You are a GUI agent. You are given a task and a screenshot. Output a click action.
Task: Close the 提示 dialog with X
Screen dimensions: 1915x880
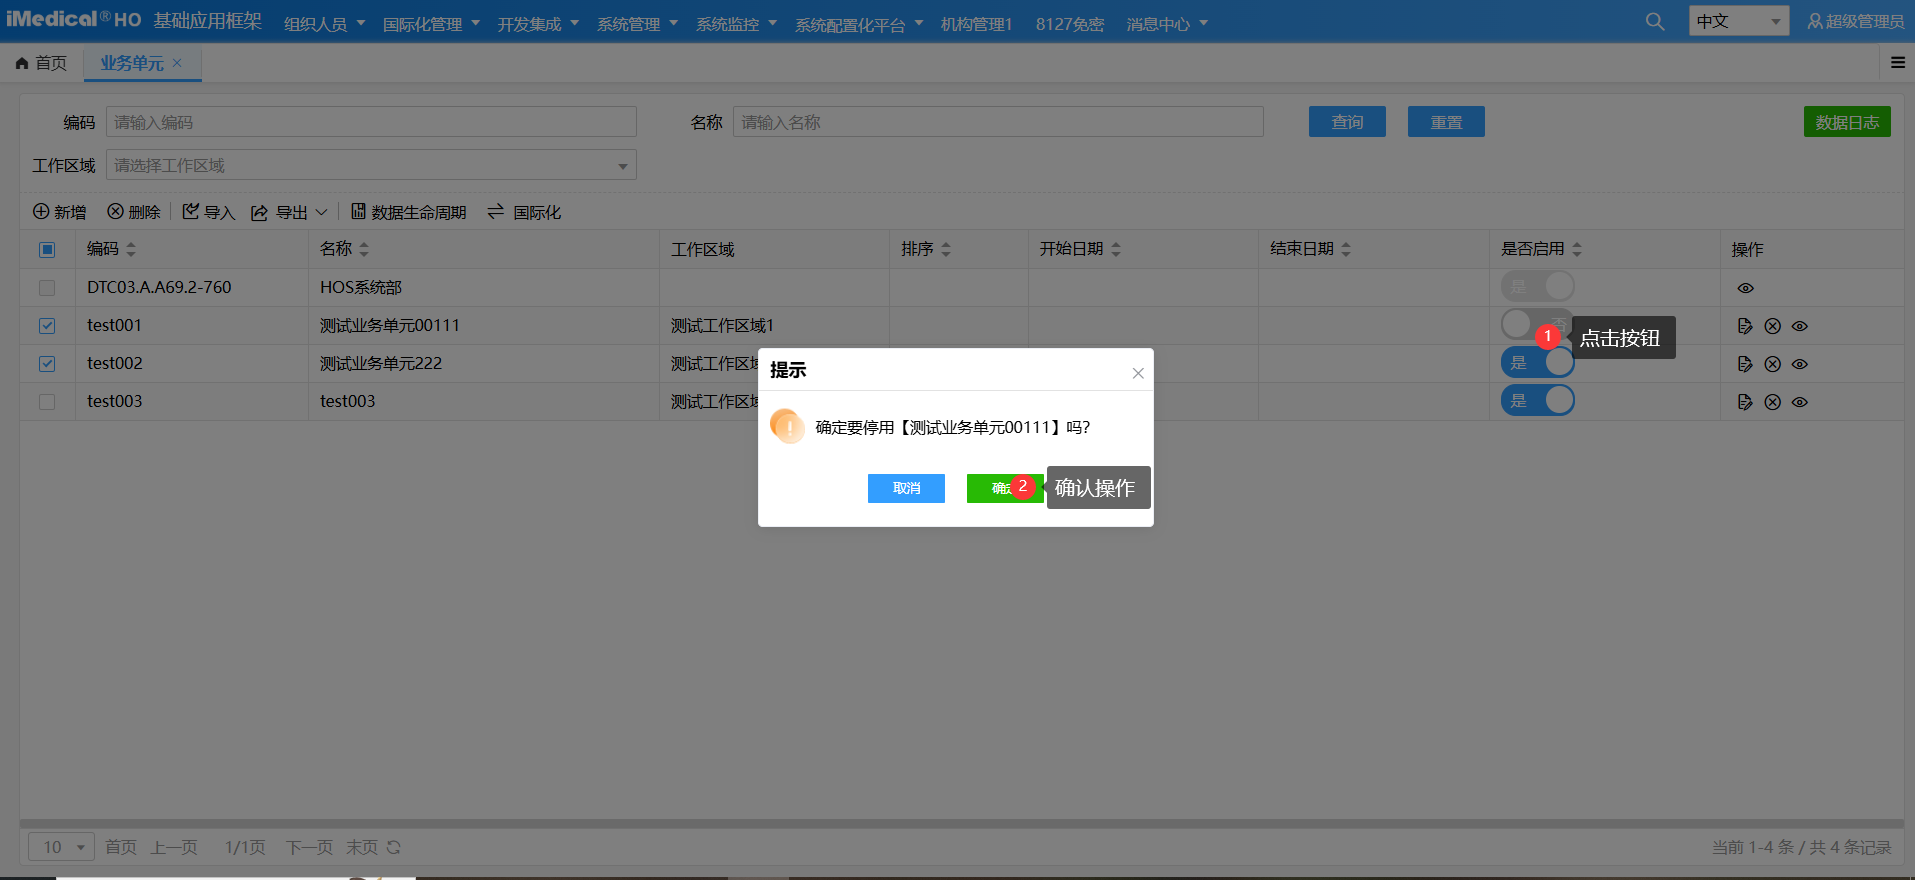click(1138, 373)
